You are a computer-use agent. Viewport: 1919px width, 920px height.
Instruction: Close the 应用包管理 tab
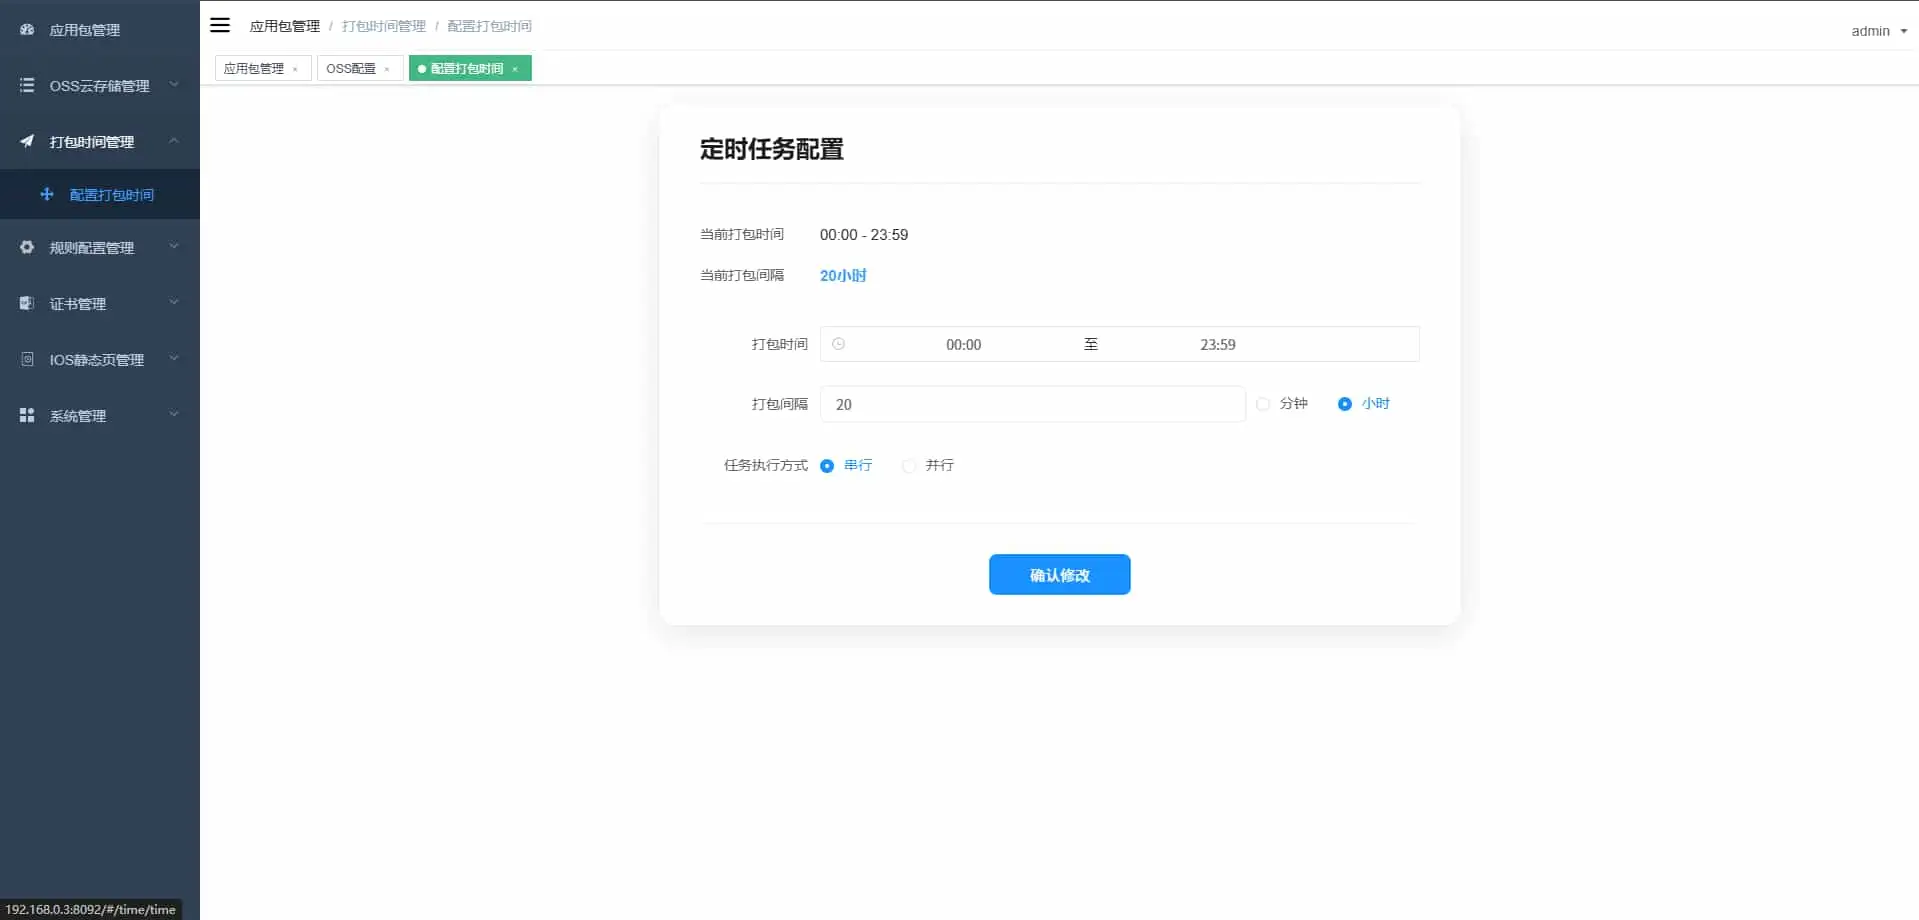(295, 69)
